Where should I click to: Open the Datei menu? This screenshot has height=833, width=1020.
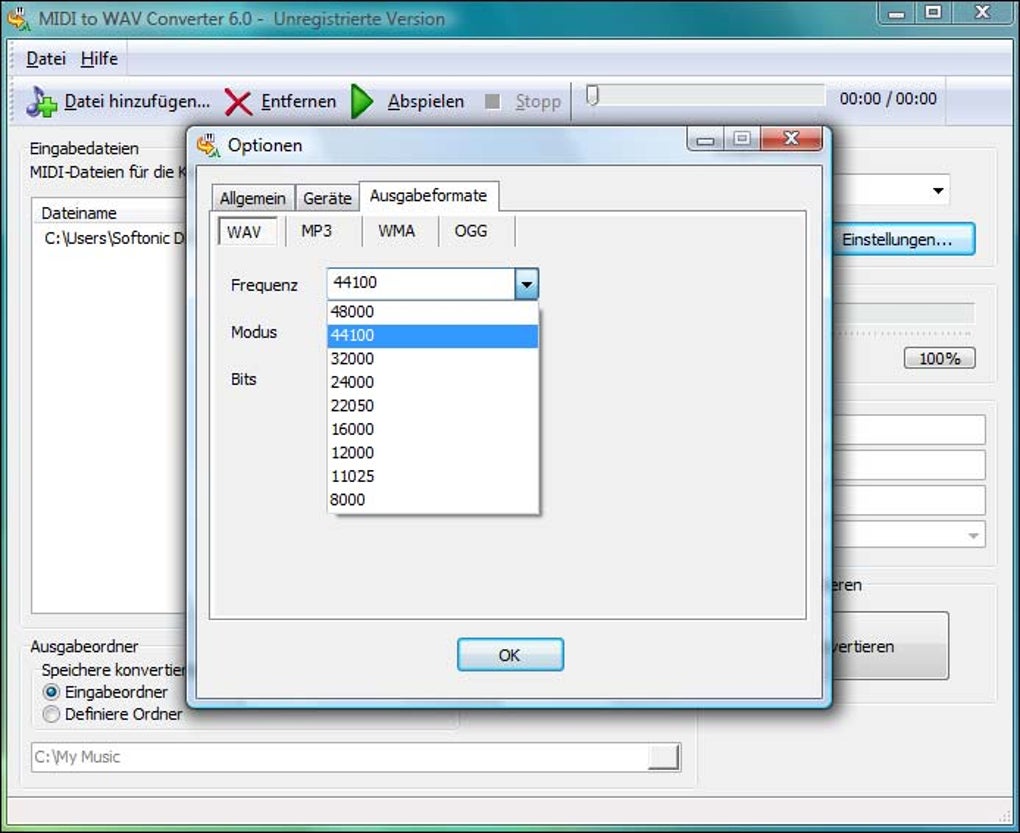click(46, 59)
